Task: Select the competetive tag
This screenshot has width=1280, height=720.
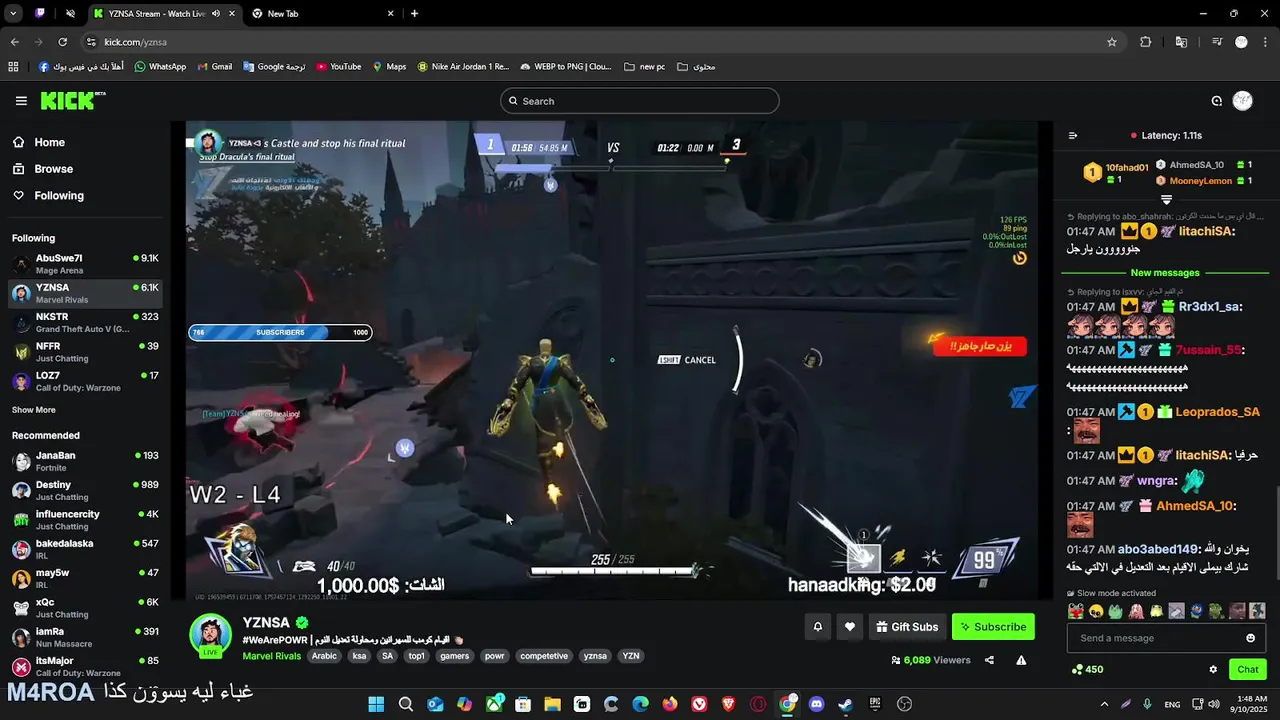Action: pos(544,656)
